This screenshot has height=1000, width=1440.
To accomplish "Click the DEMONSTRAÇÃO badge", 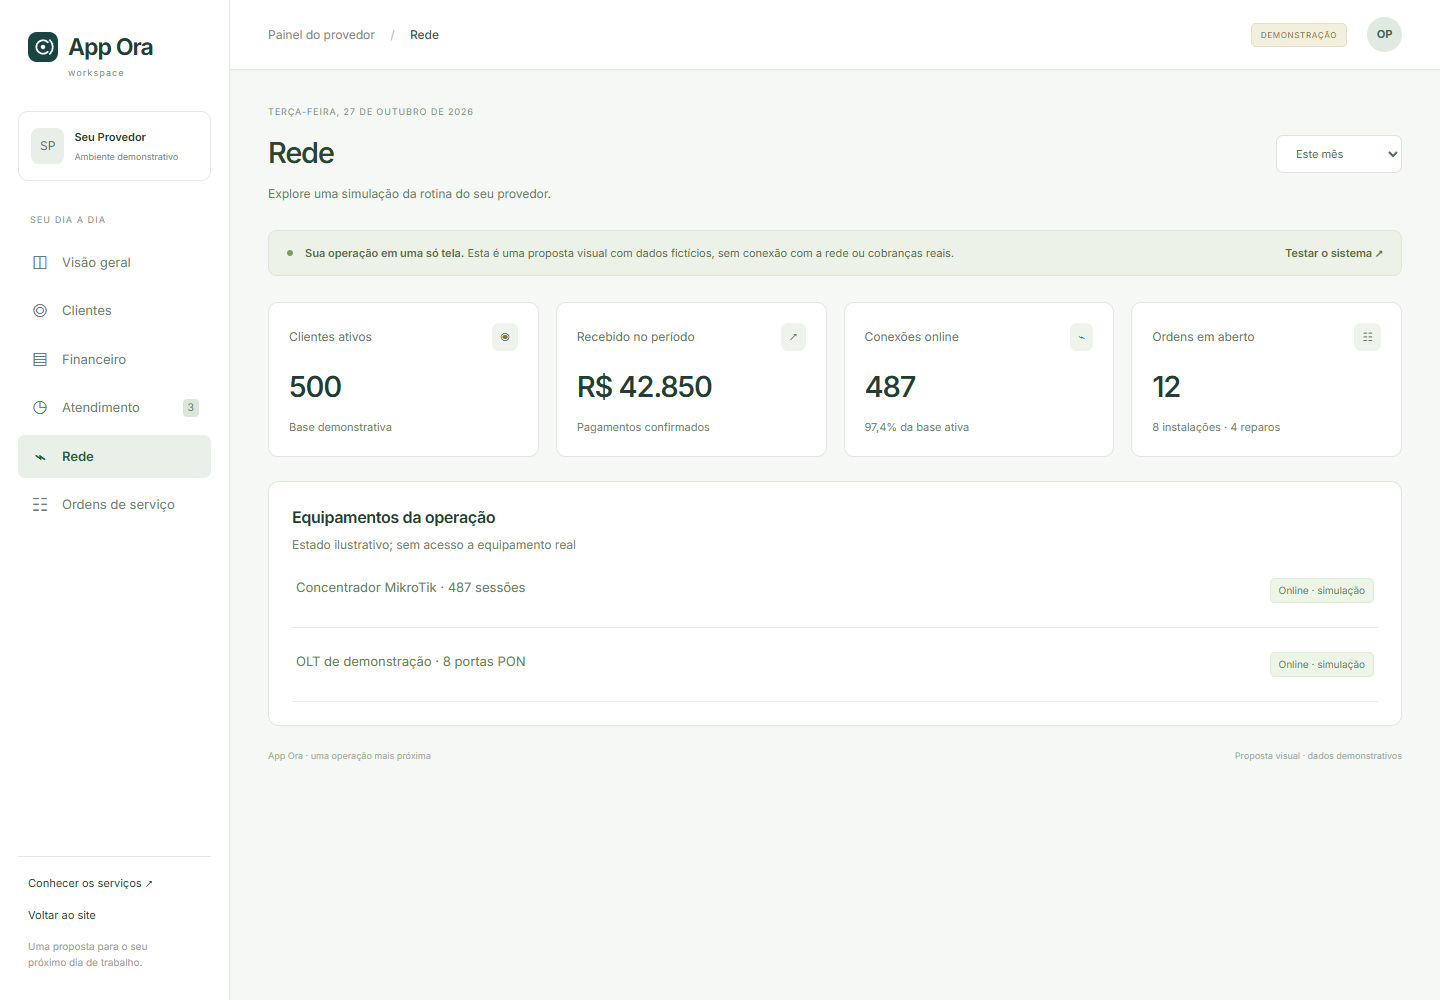I will coord(1298,35).
